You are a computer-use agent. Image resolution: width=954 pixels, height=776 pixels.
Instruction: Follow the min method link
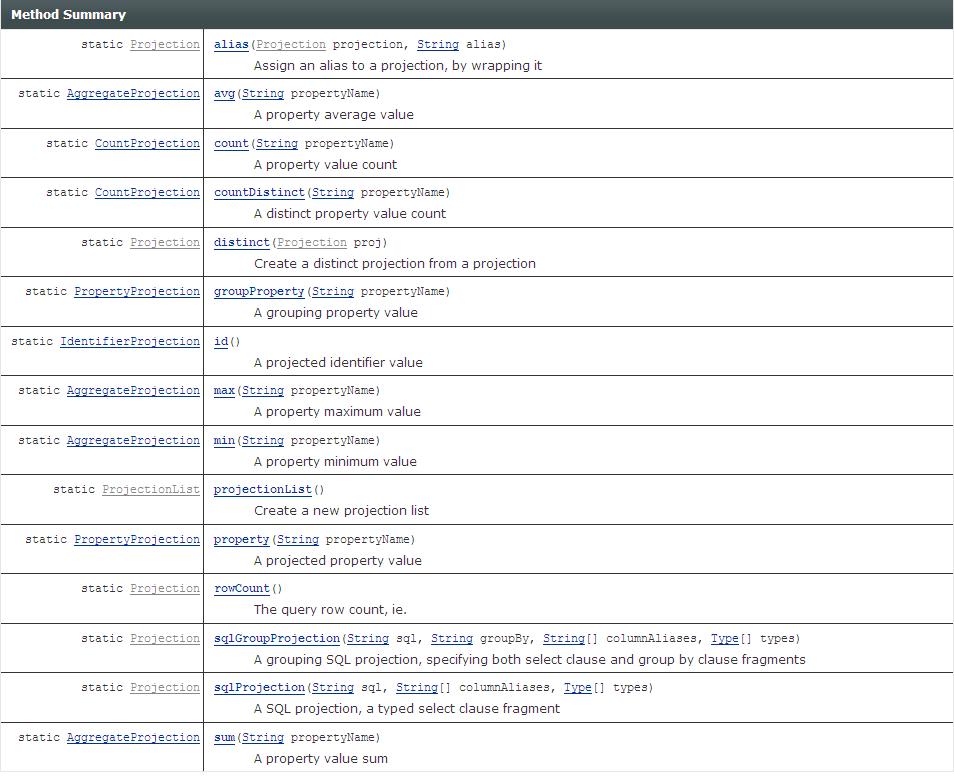click(222, 440)
